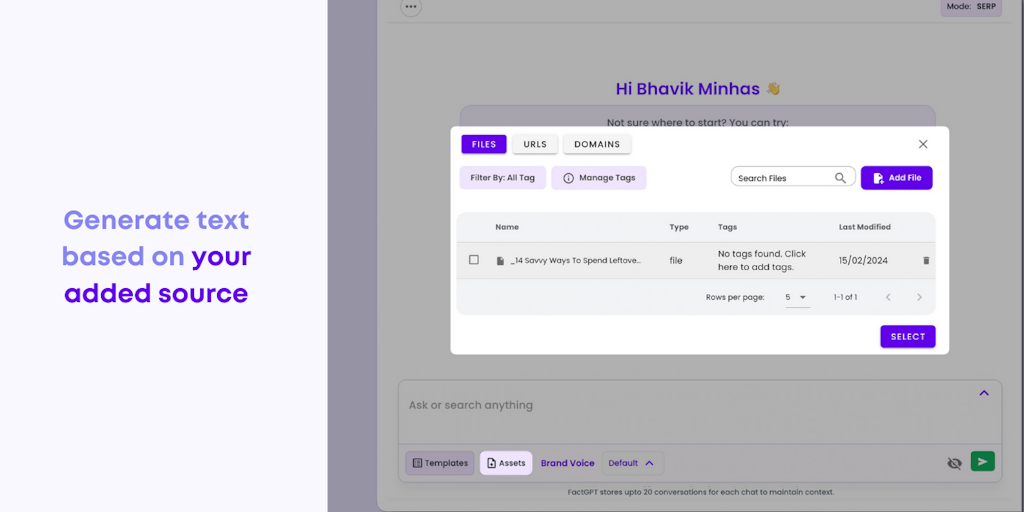
Task: Go to previous page of files
Action: point(887,297)
